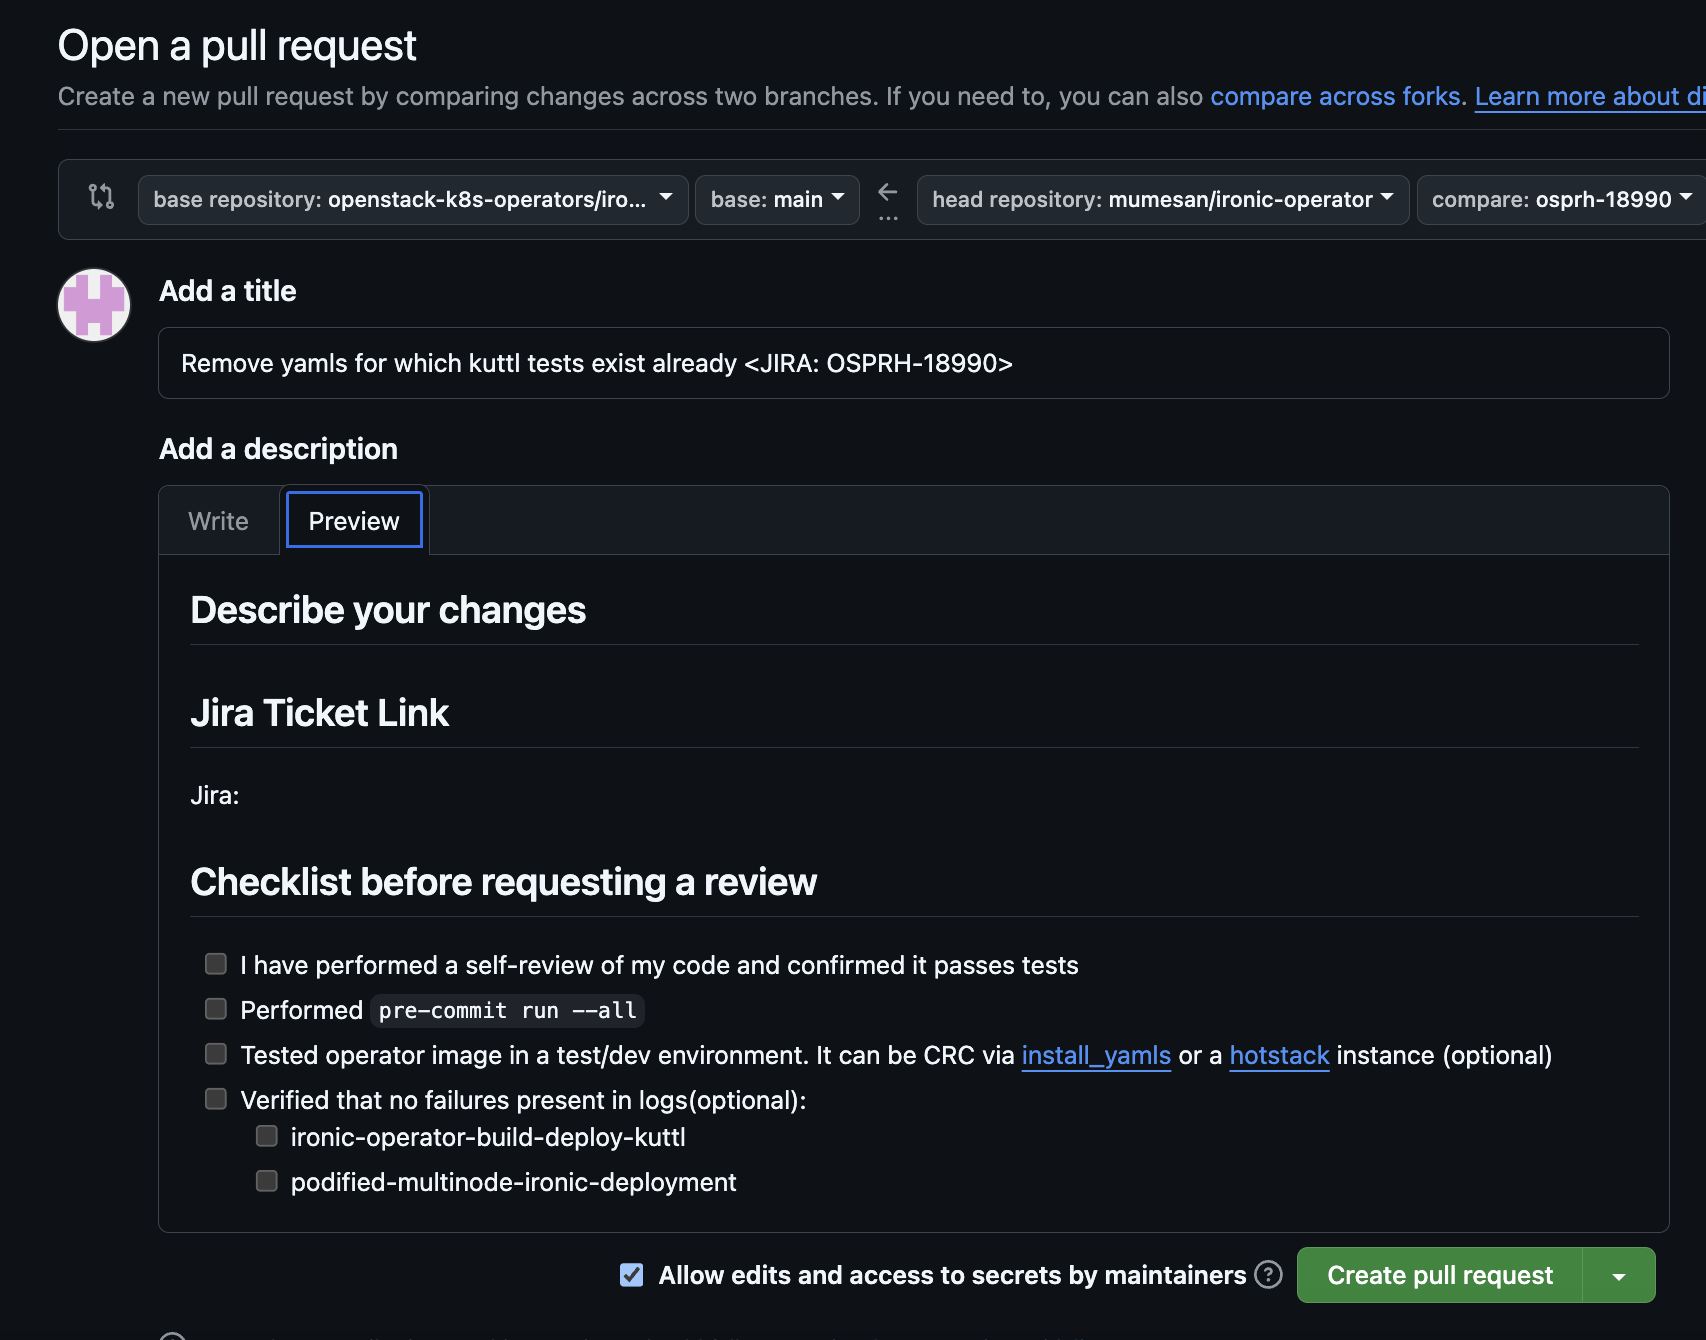The image size is (1706, 1340).
Task: Tick the podified-multinode-ironic-deployment checkbox
Action: pos(267,1181)
